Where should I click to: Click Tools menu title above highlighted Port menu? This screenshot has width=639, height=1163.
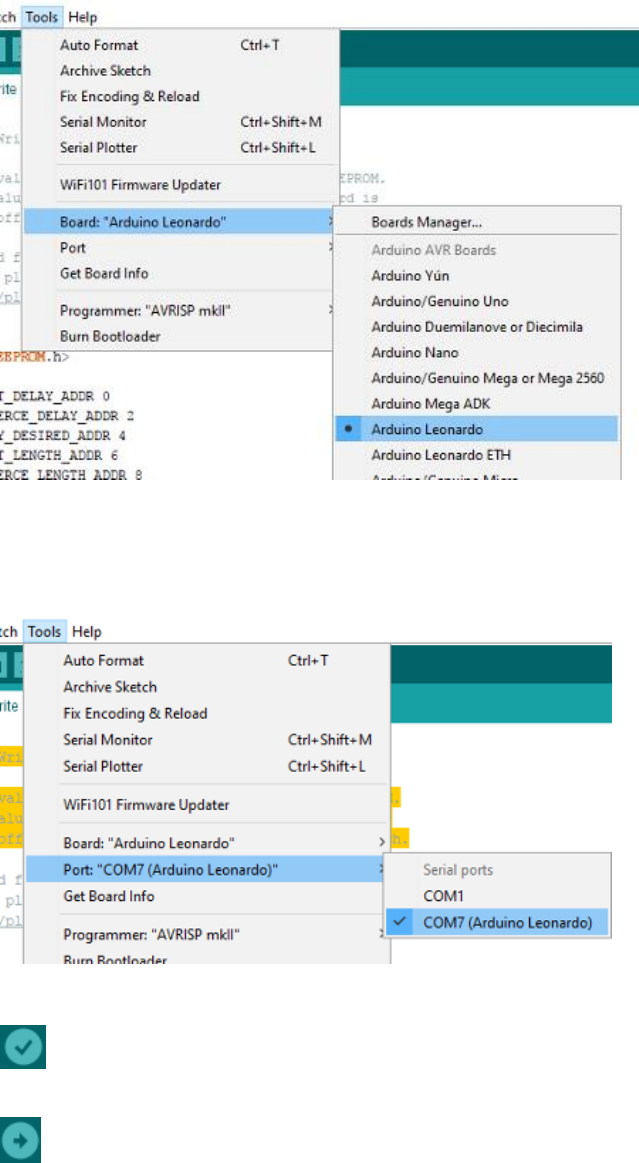tap(44, 632)
